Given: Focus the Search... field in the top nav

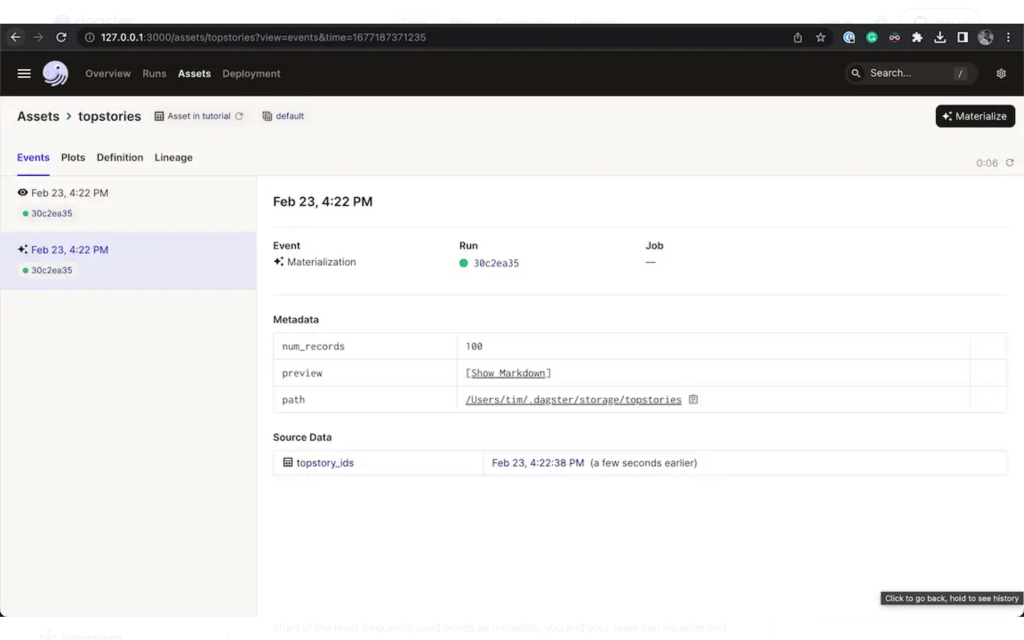Looking at the screenshot, I should (x=911, y=73).
